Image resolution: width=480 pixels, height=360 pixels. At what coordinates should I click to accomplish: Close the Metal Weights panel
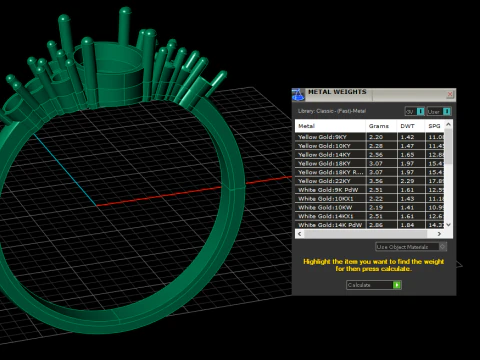450,94
